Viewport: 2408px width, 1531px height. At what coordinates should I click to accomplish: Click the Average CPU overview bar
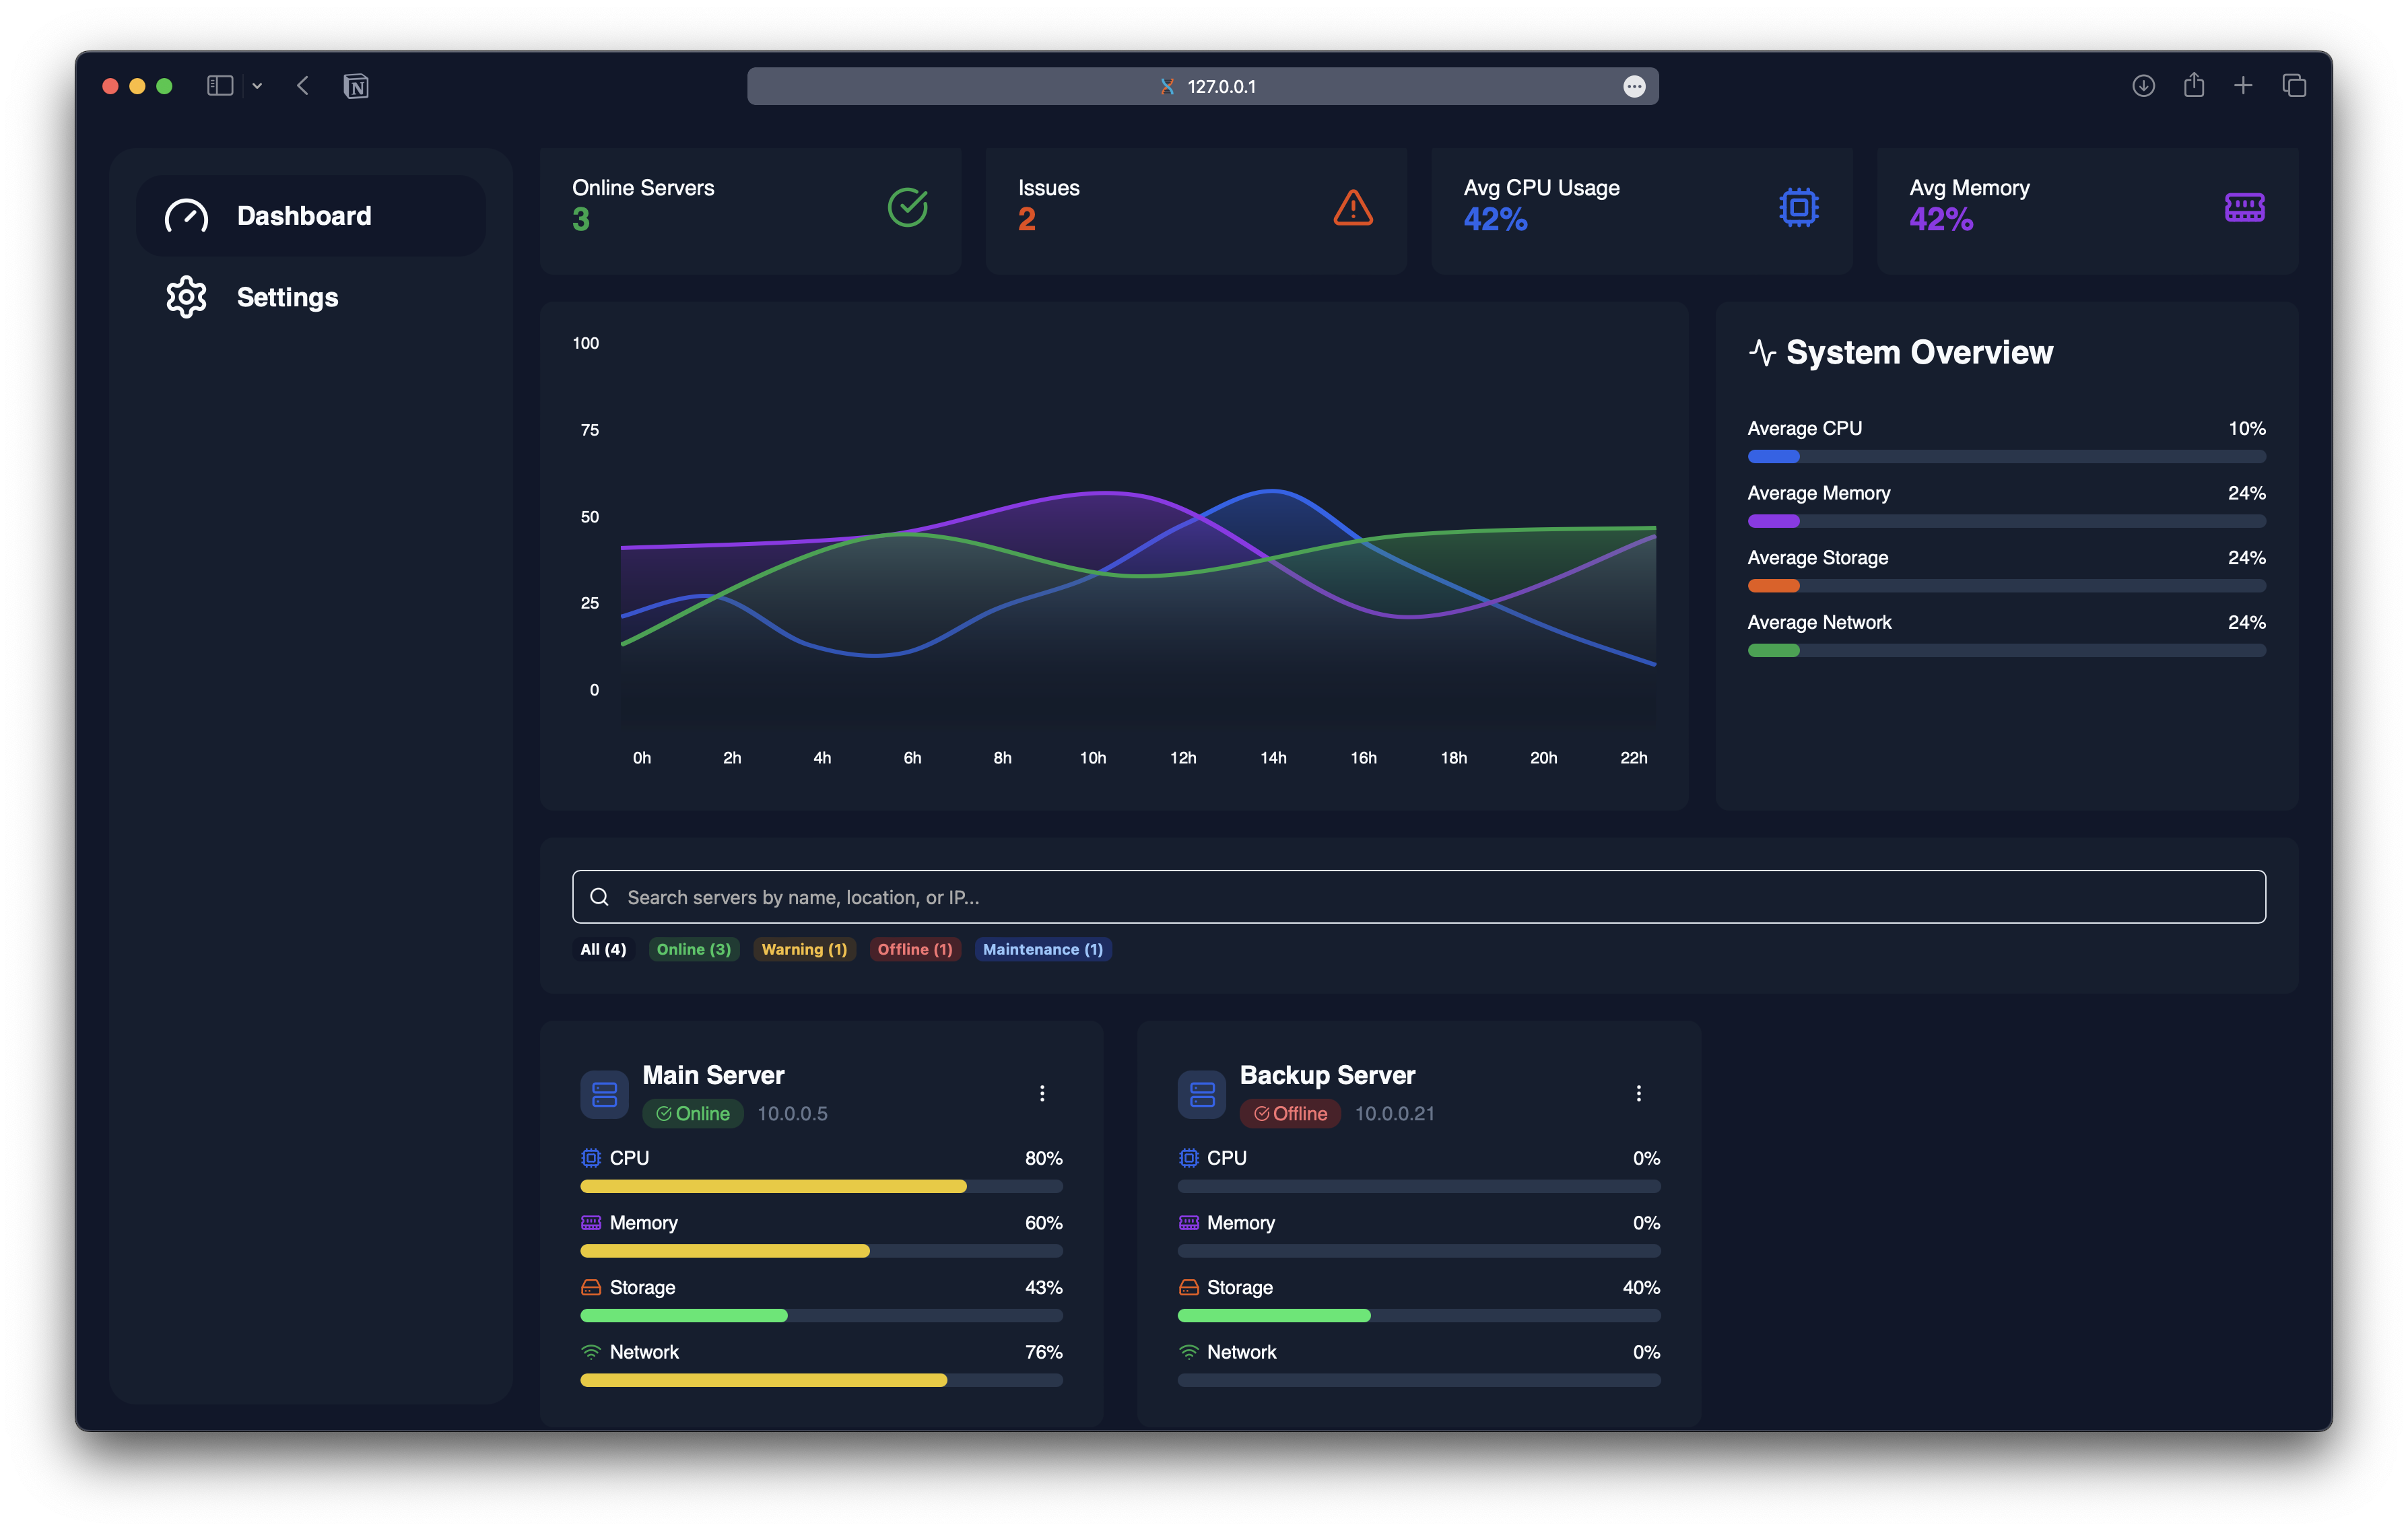(x=2006, y=456)
